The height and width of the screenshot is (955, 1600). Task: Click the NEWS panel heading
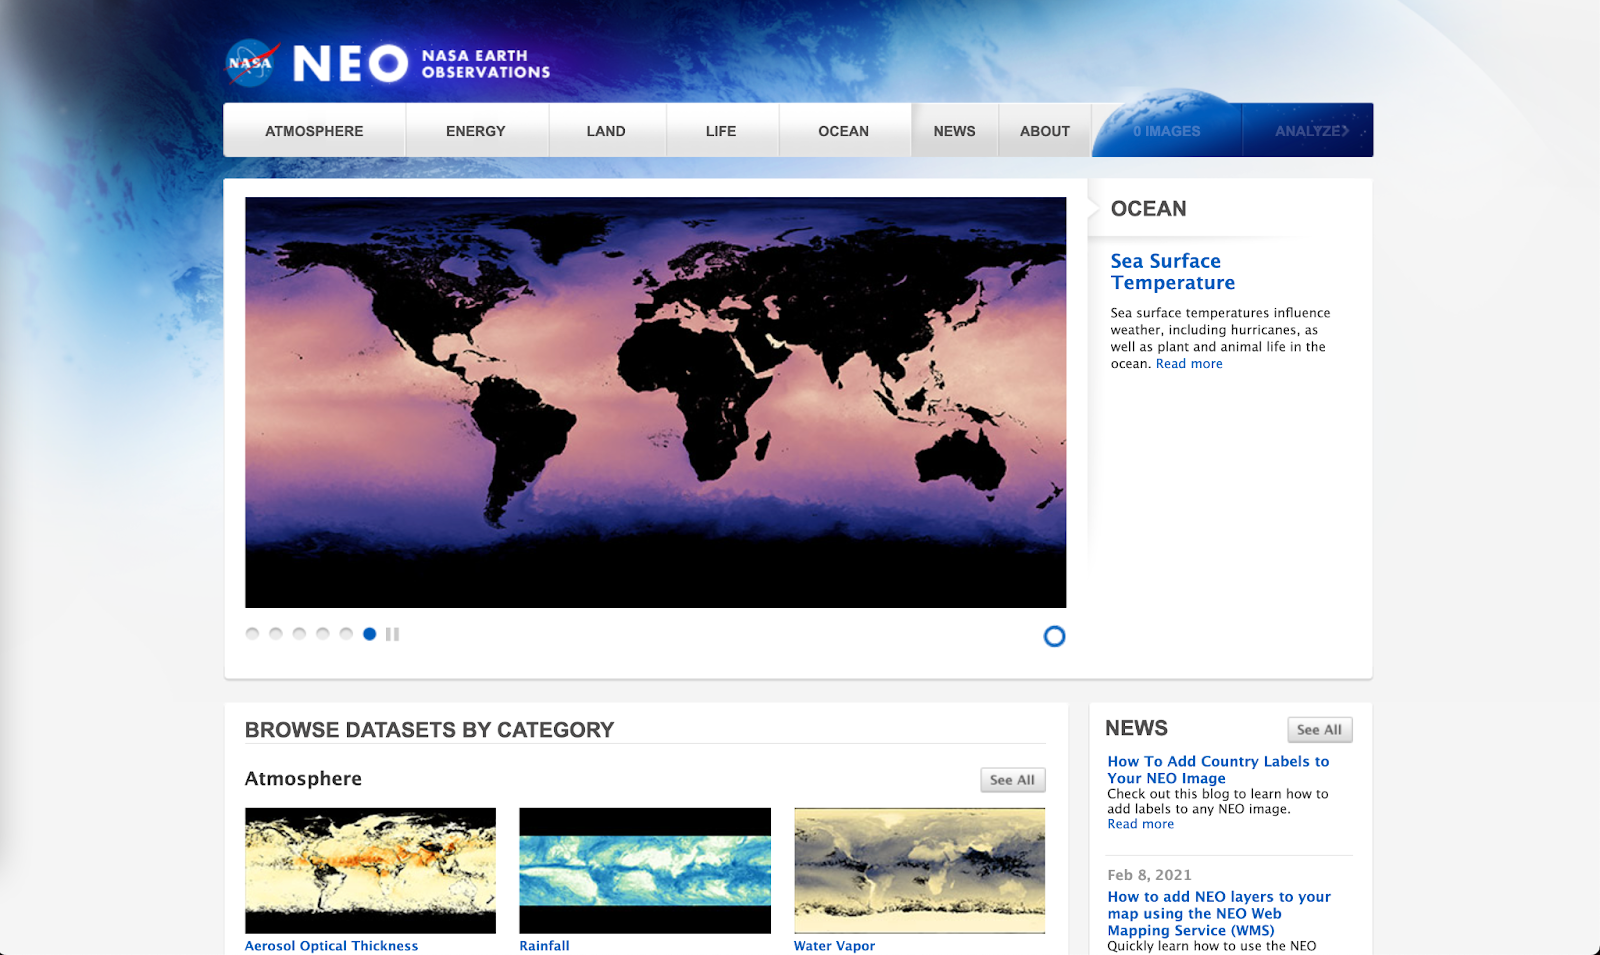(x=1136, y=728)
